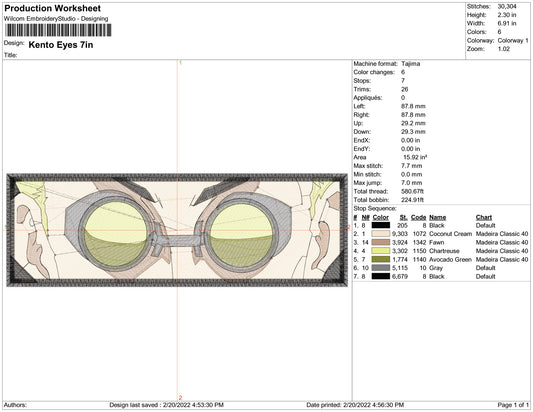Click the Production Worksheet heading

(53, 8)
